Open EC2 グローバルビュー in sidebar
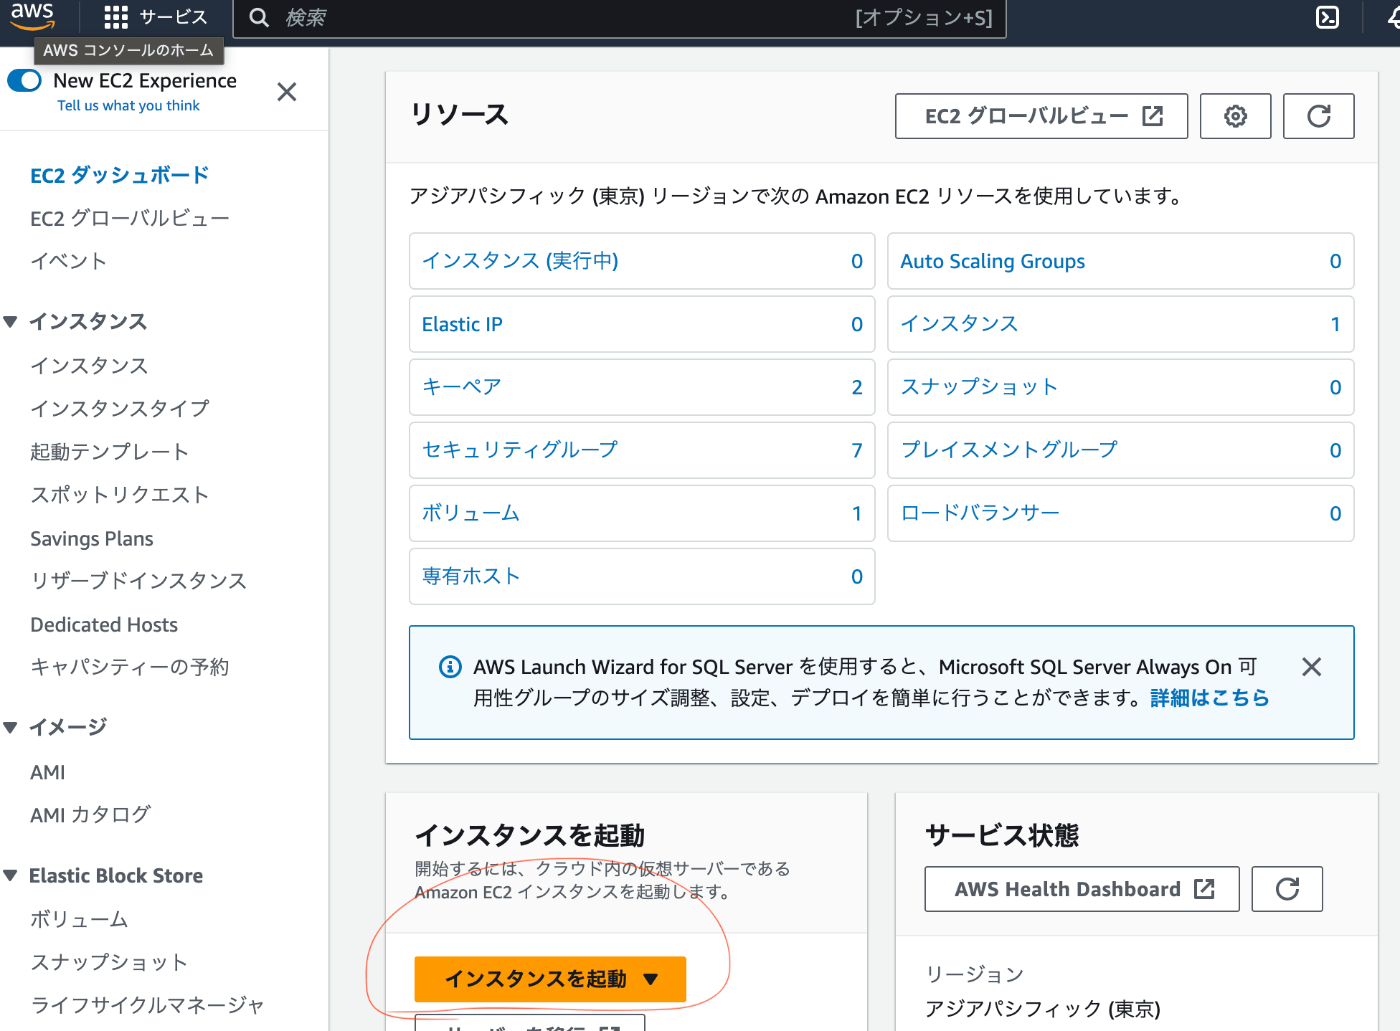This screenshot has width=1400, height=1031. click(130, 218)
